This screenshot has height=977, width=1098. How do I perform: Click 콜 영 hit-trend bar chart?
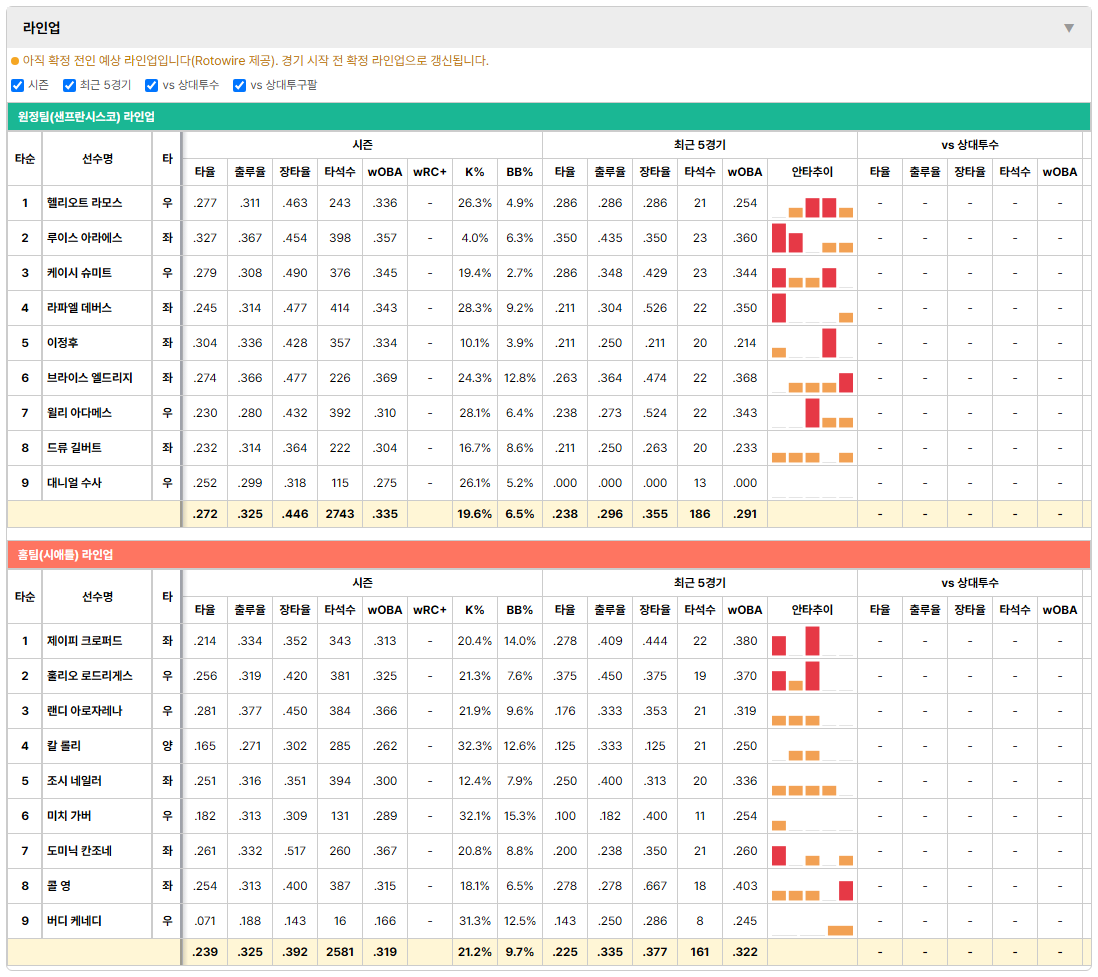coord(812,886)
